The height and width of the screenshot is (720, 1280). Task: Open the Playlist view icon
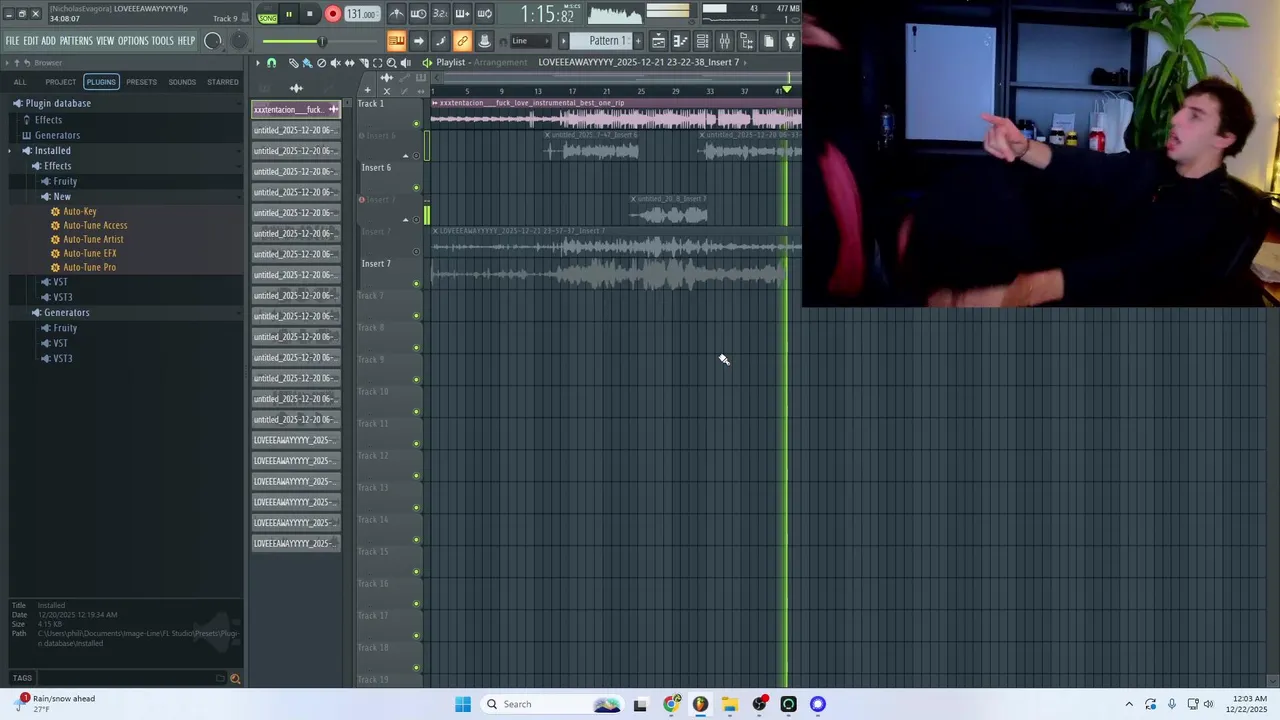coord(658,41)
